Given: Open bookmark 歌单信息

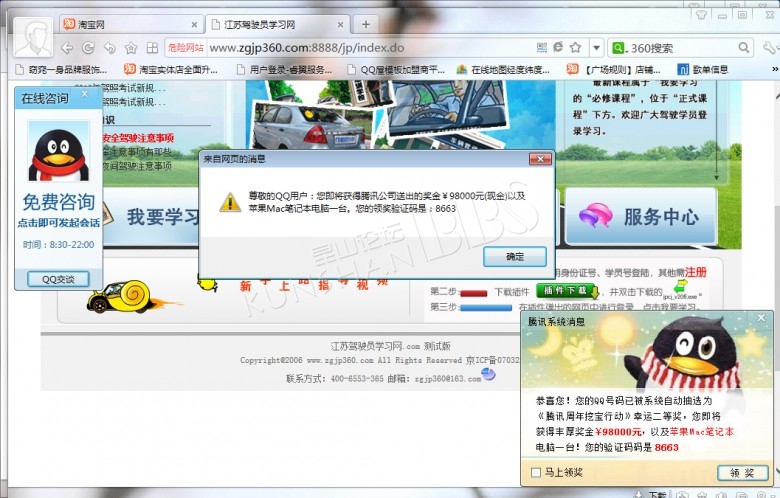Looking at the screenshot, I should (x=703, y=70).
